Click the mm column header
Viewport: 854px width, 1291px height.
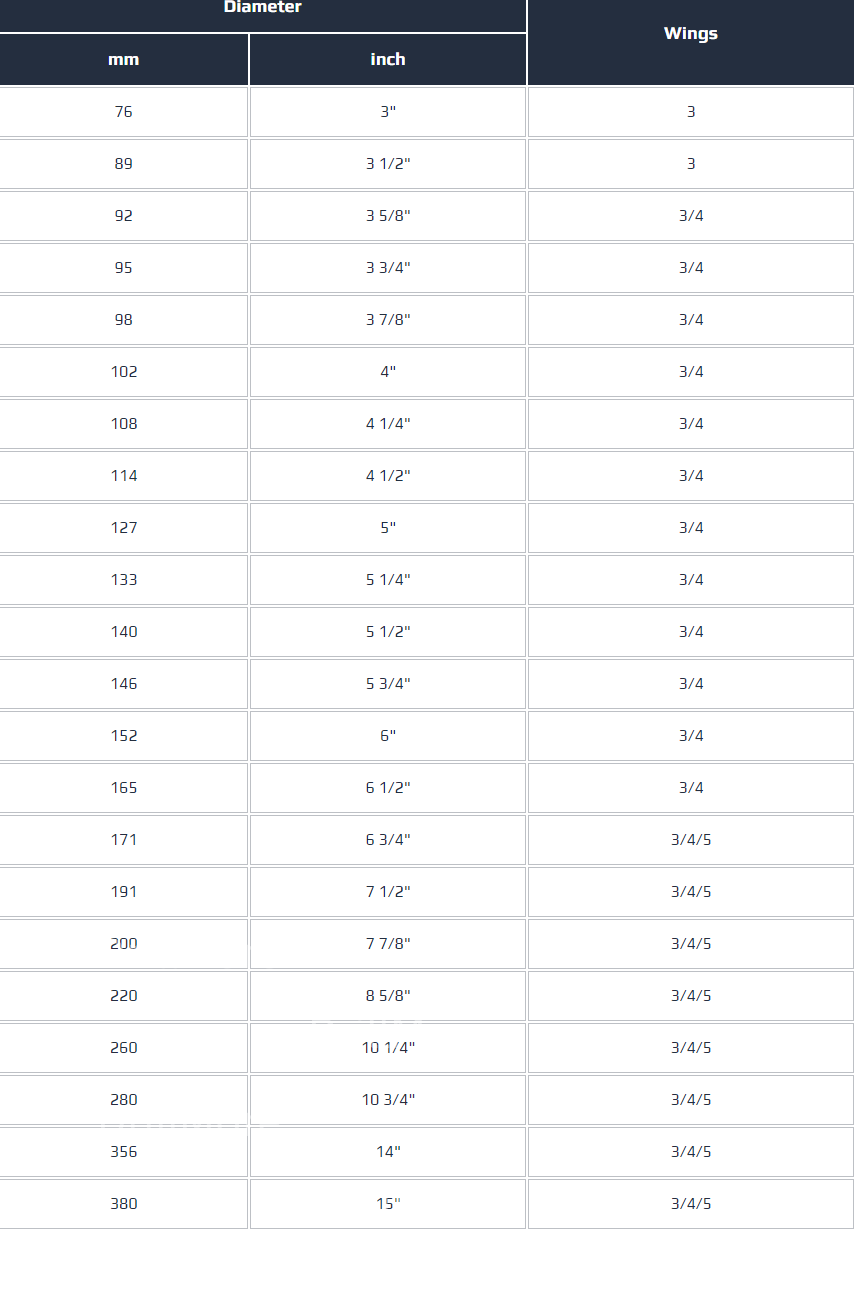(x=123, y=60)
